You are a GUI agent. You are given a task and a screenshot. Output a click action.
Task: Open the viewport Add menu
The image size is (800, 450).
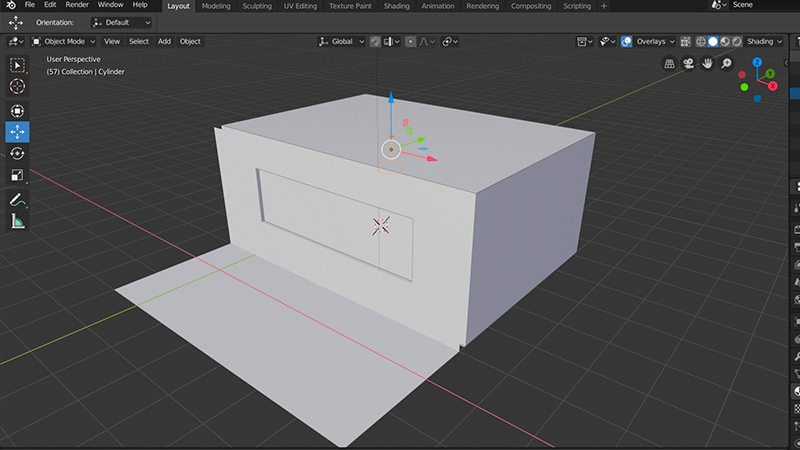coord(164,41)
